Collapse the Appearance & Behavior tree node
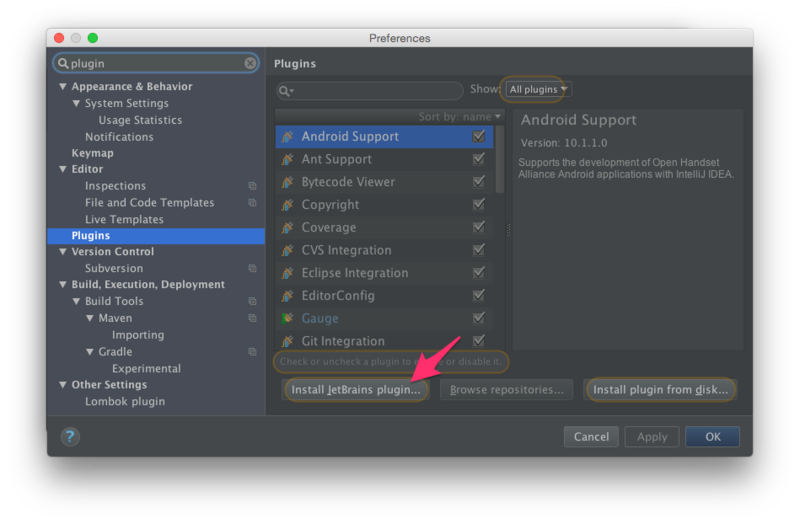 (63, 87)
